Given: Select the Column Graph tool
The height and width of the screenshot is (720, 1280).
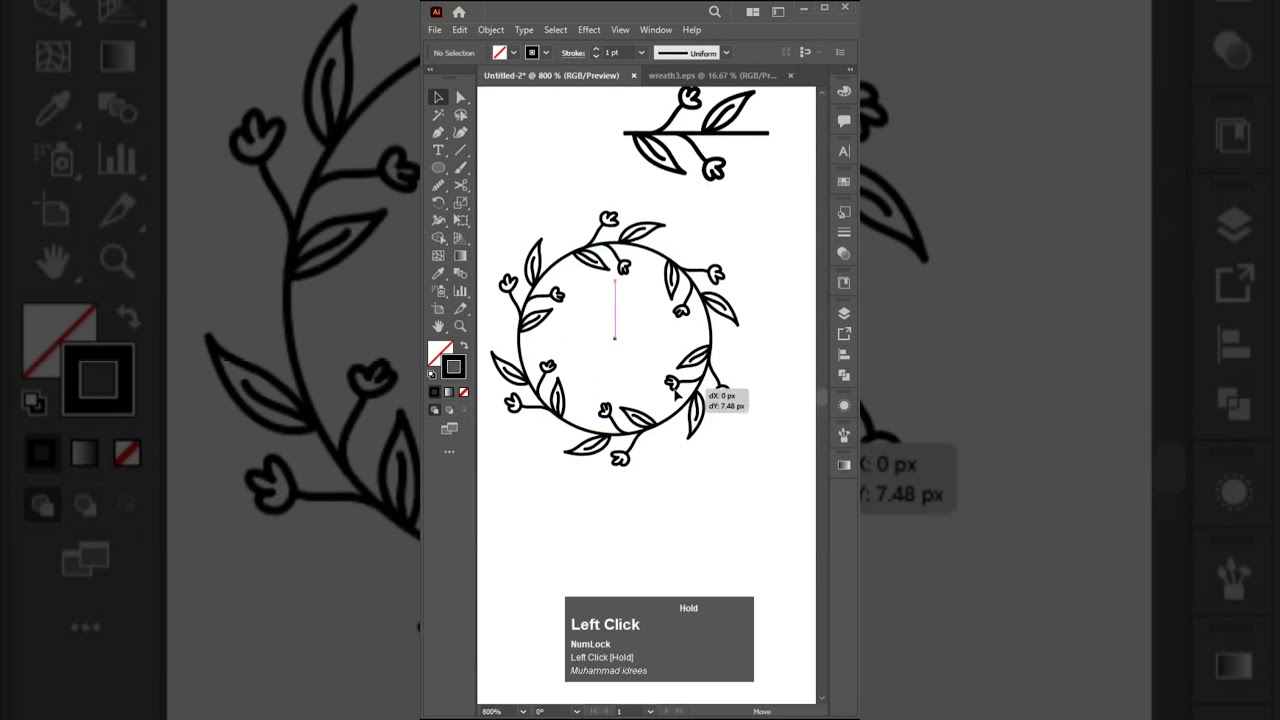Looking at the screenshot, I should pos(461,291).
